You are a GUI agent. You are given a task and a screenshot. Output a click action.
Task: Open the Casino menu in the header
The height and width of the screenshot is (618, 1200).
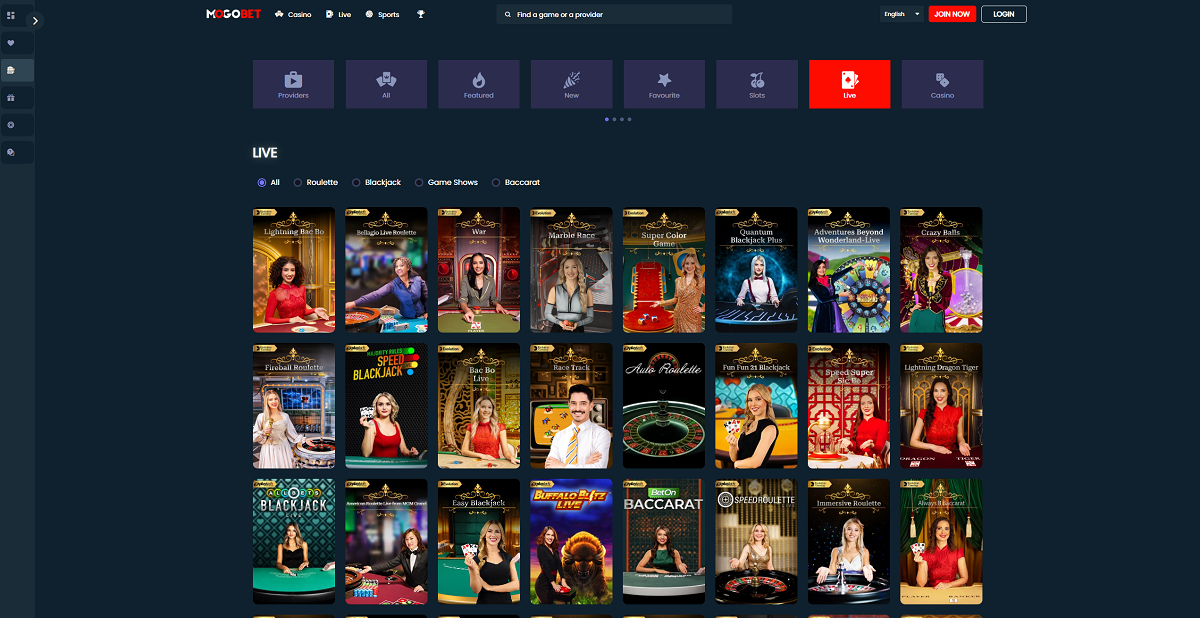(293, 15)
